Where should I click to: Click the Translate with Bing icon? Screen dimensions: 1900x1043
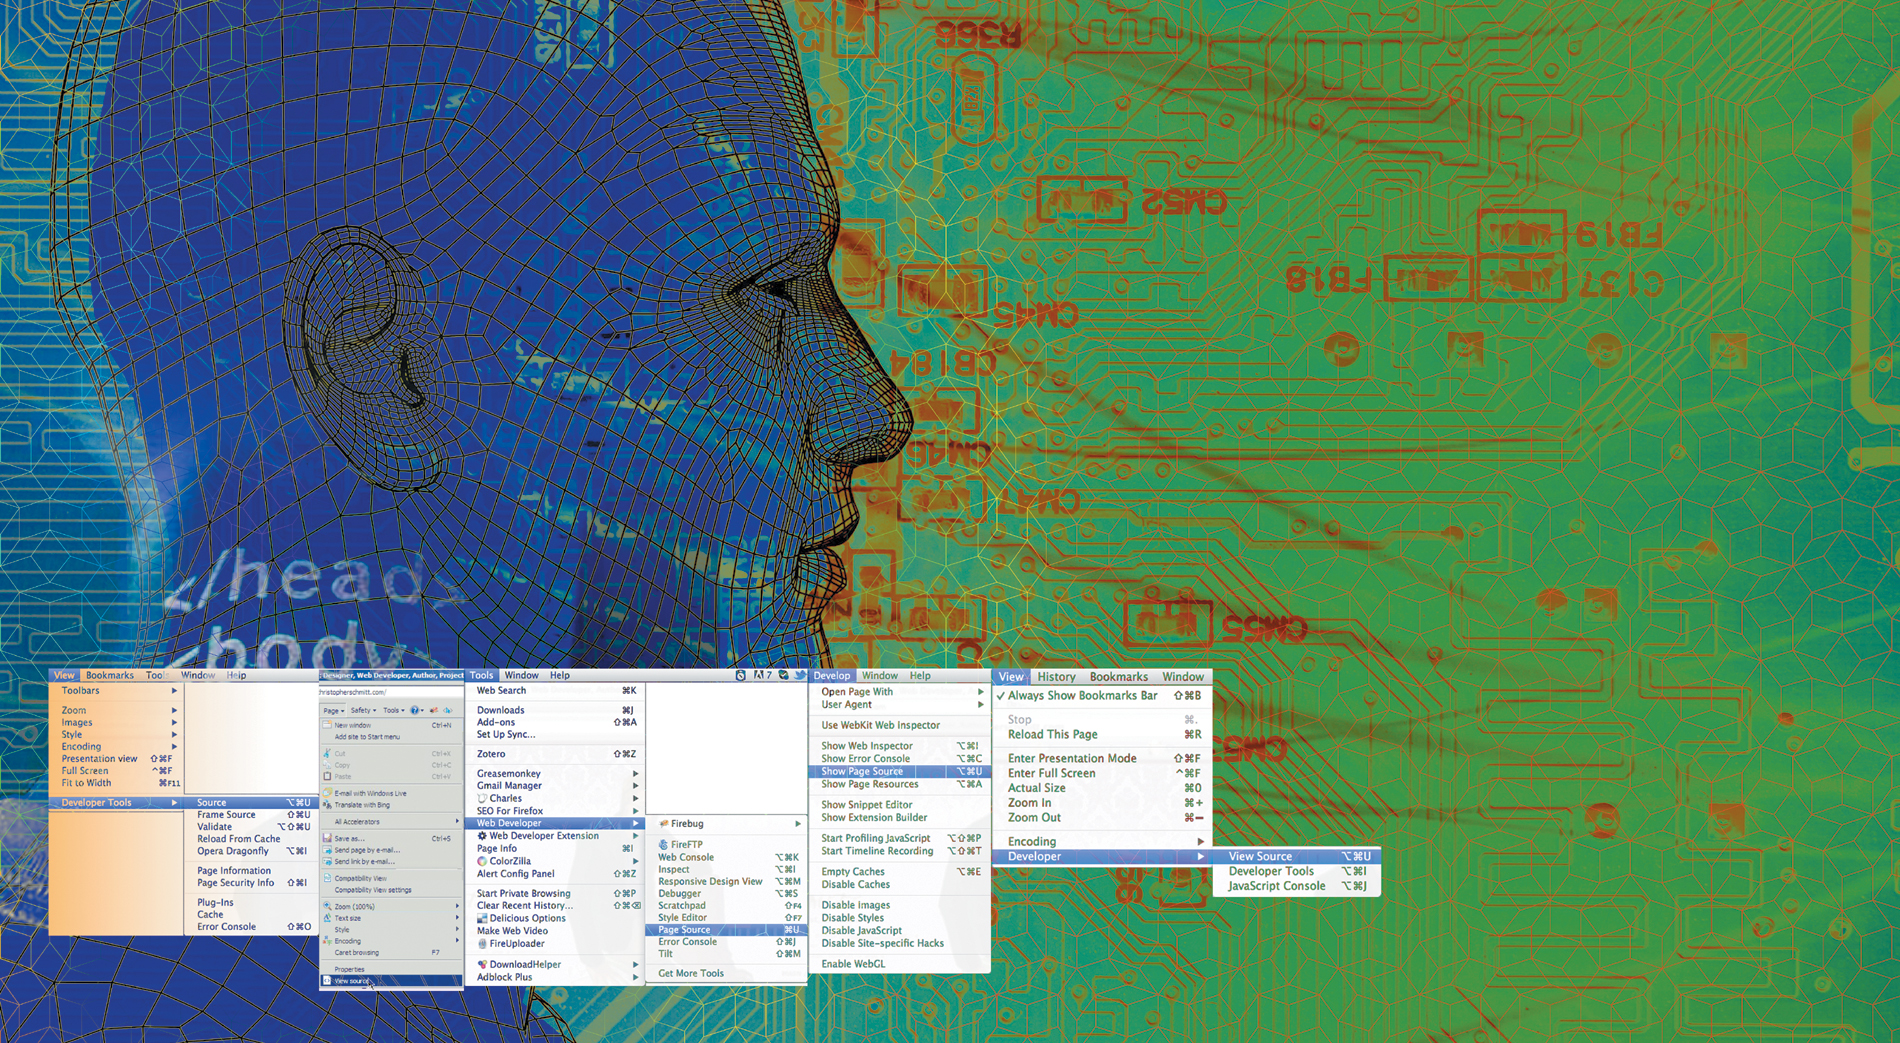[x=327, y=805]
